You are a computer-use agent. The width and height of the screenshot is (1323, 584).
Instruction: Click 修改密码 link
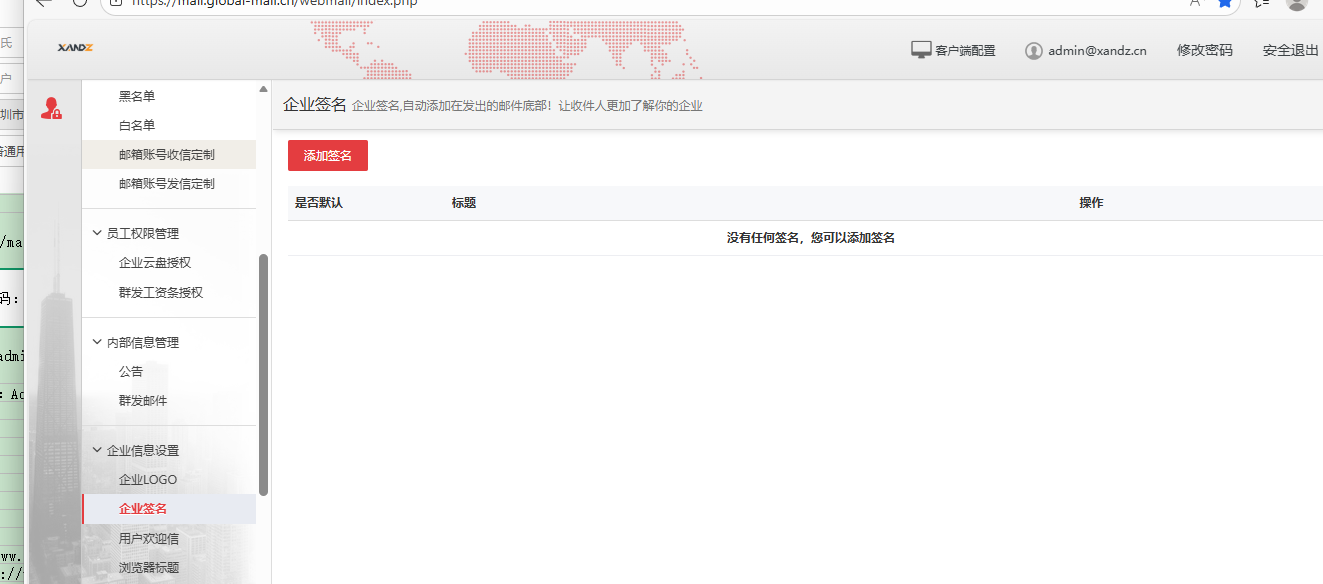click(x=1205, y=50)
